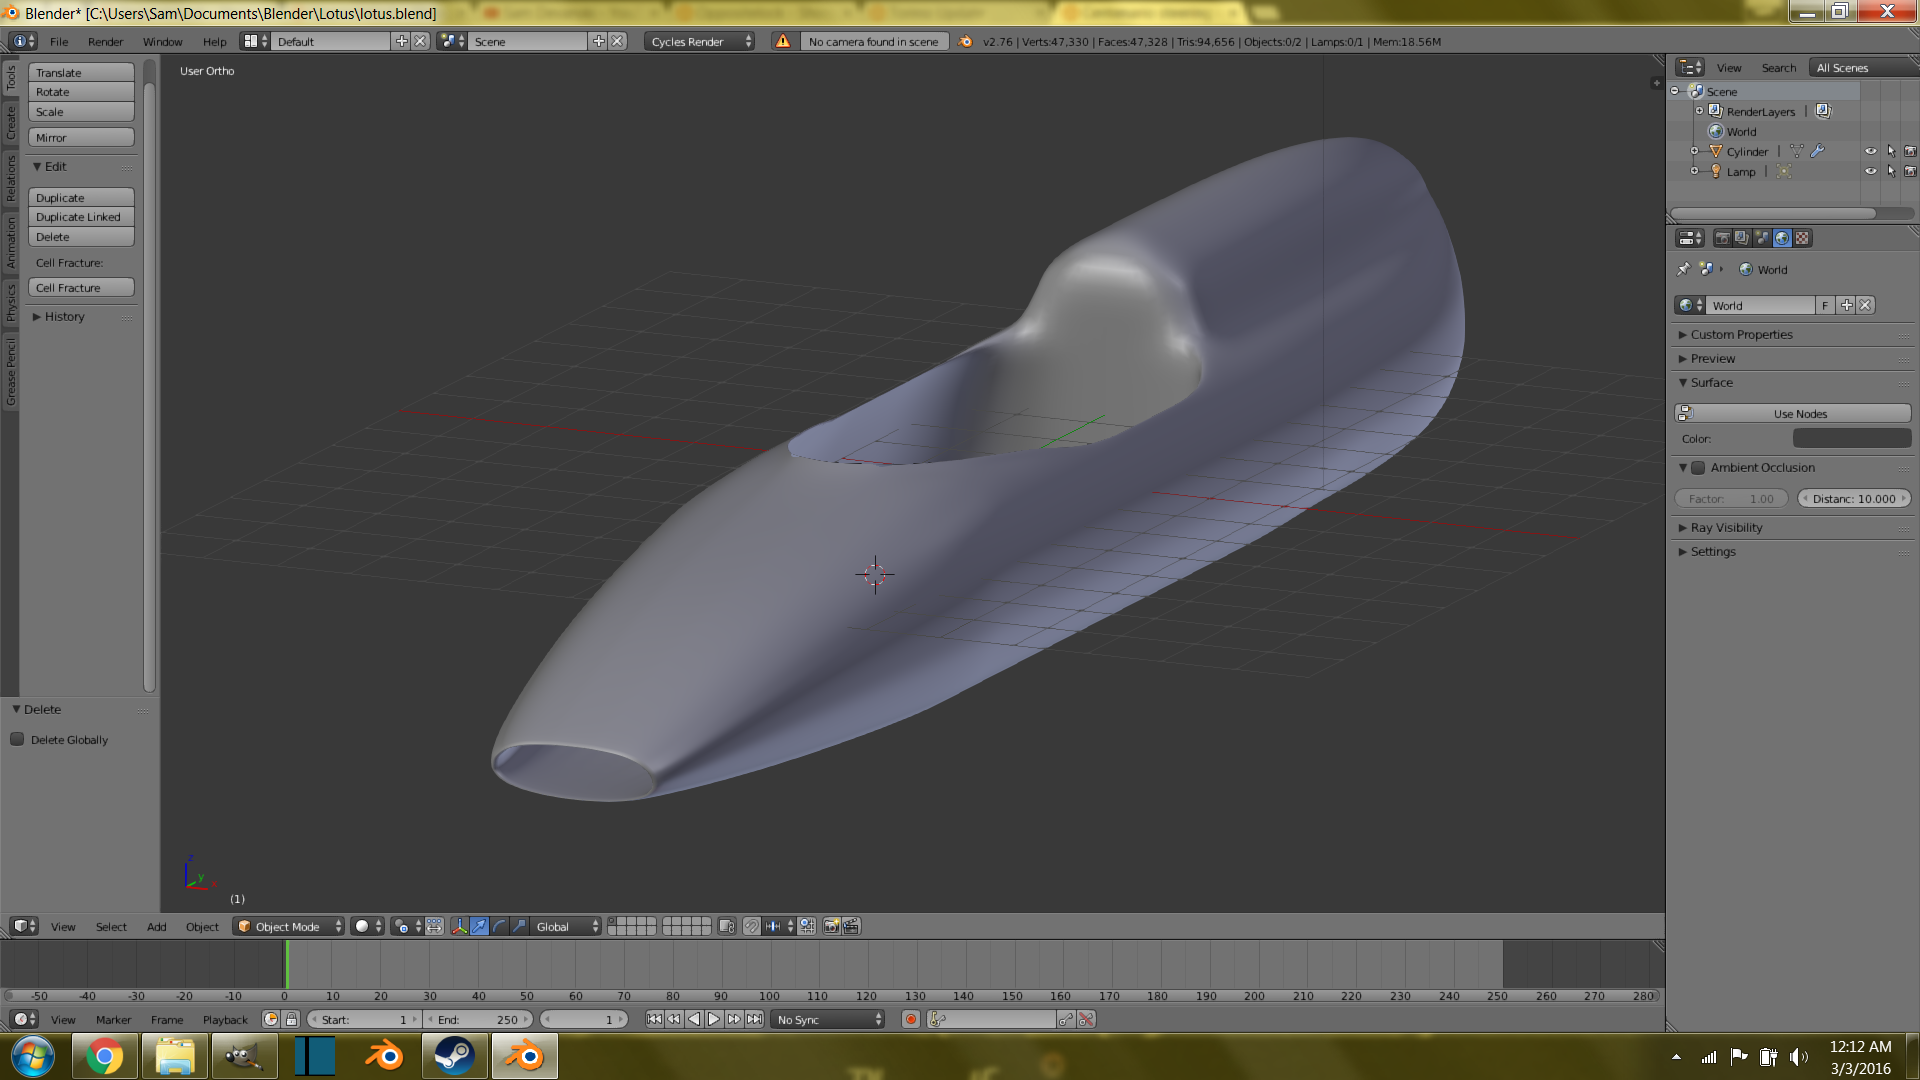This screenshot has height=1080, width=1920.
Task: Toggle the timeline lock time icon
Action: pyautogui.click(x=291, y=1019)
